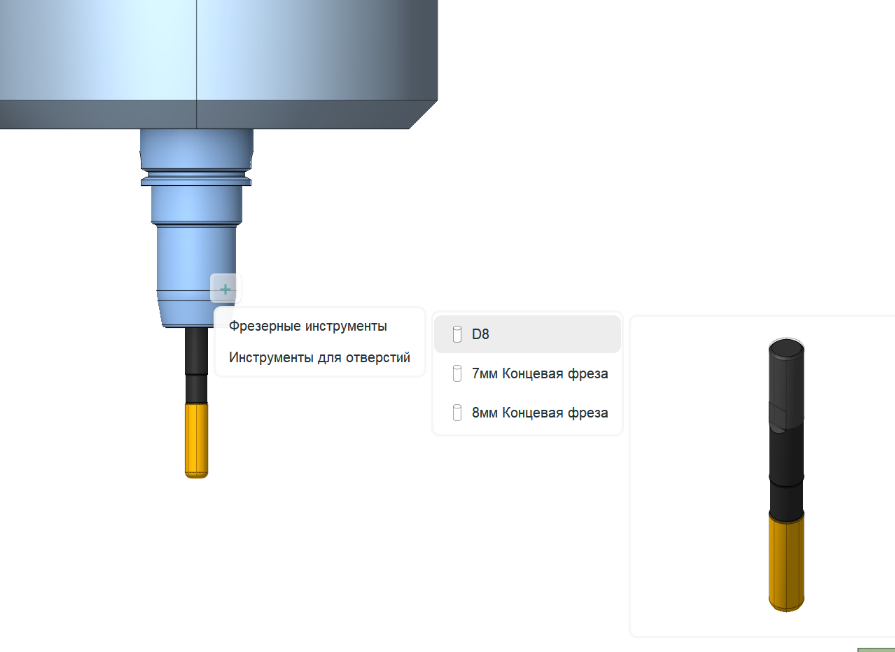Viewport: 895px width, 652px height.
Task: Open the Инструменты для отверстий menu entry
Action: coord(320,357)
